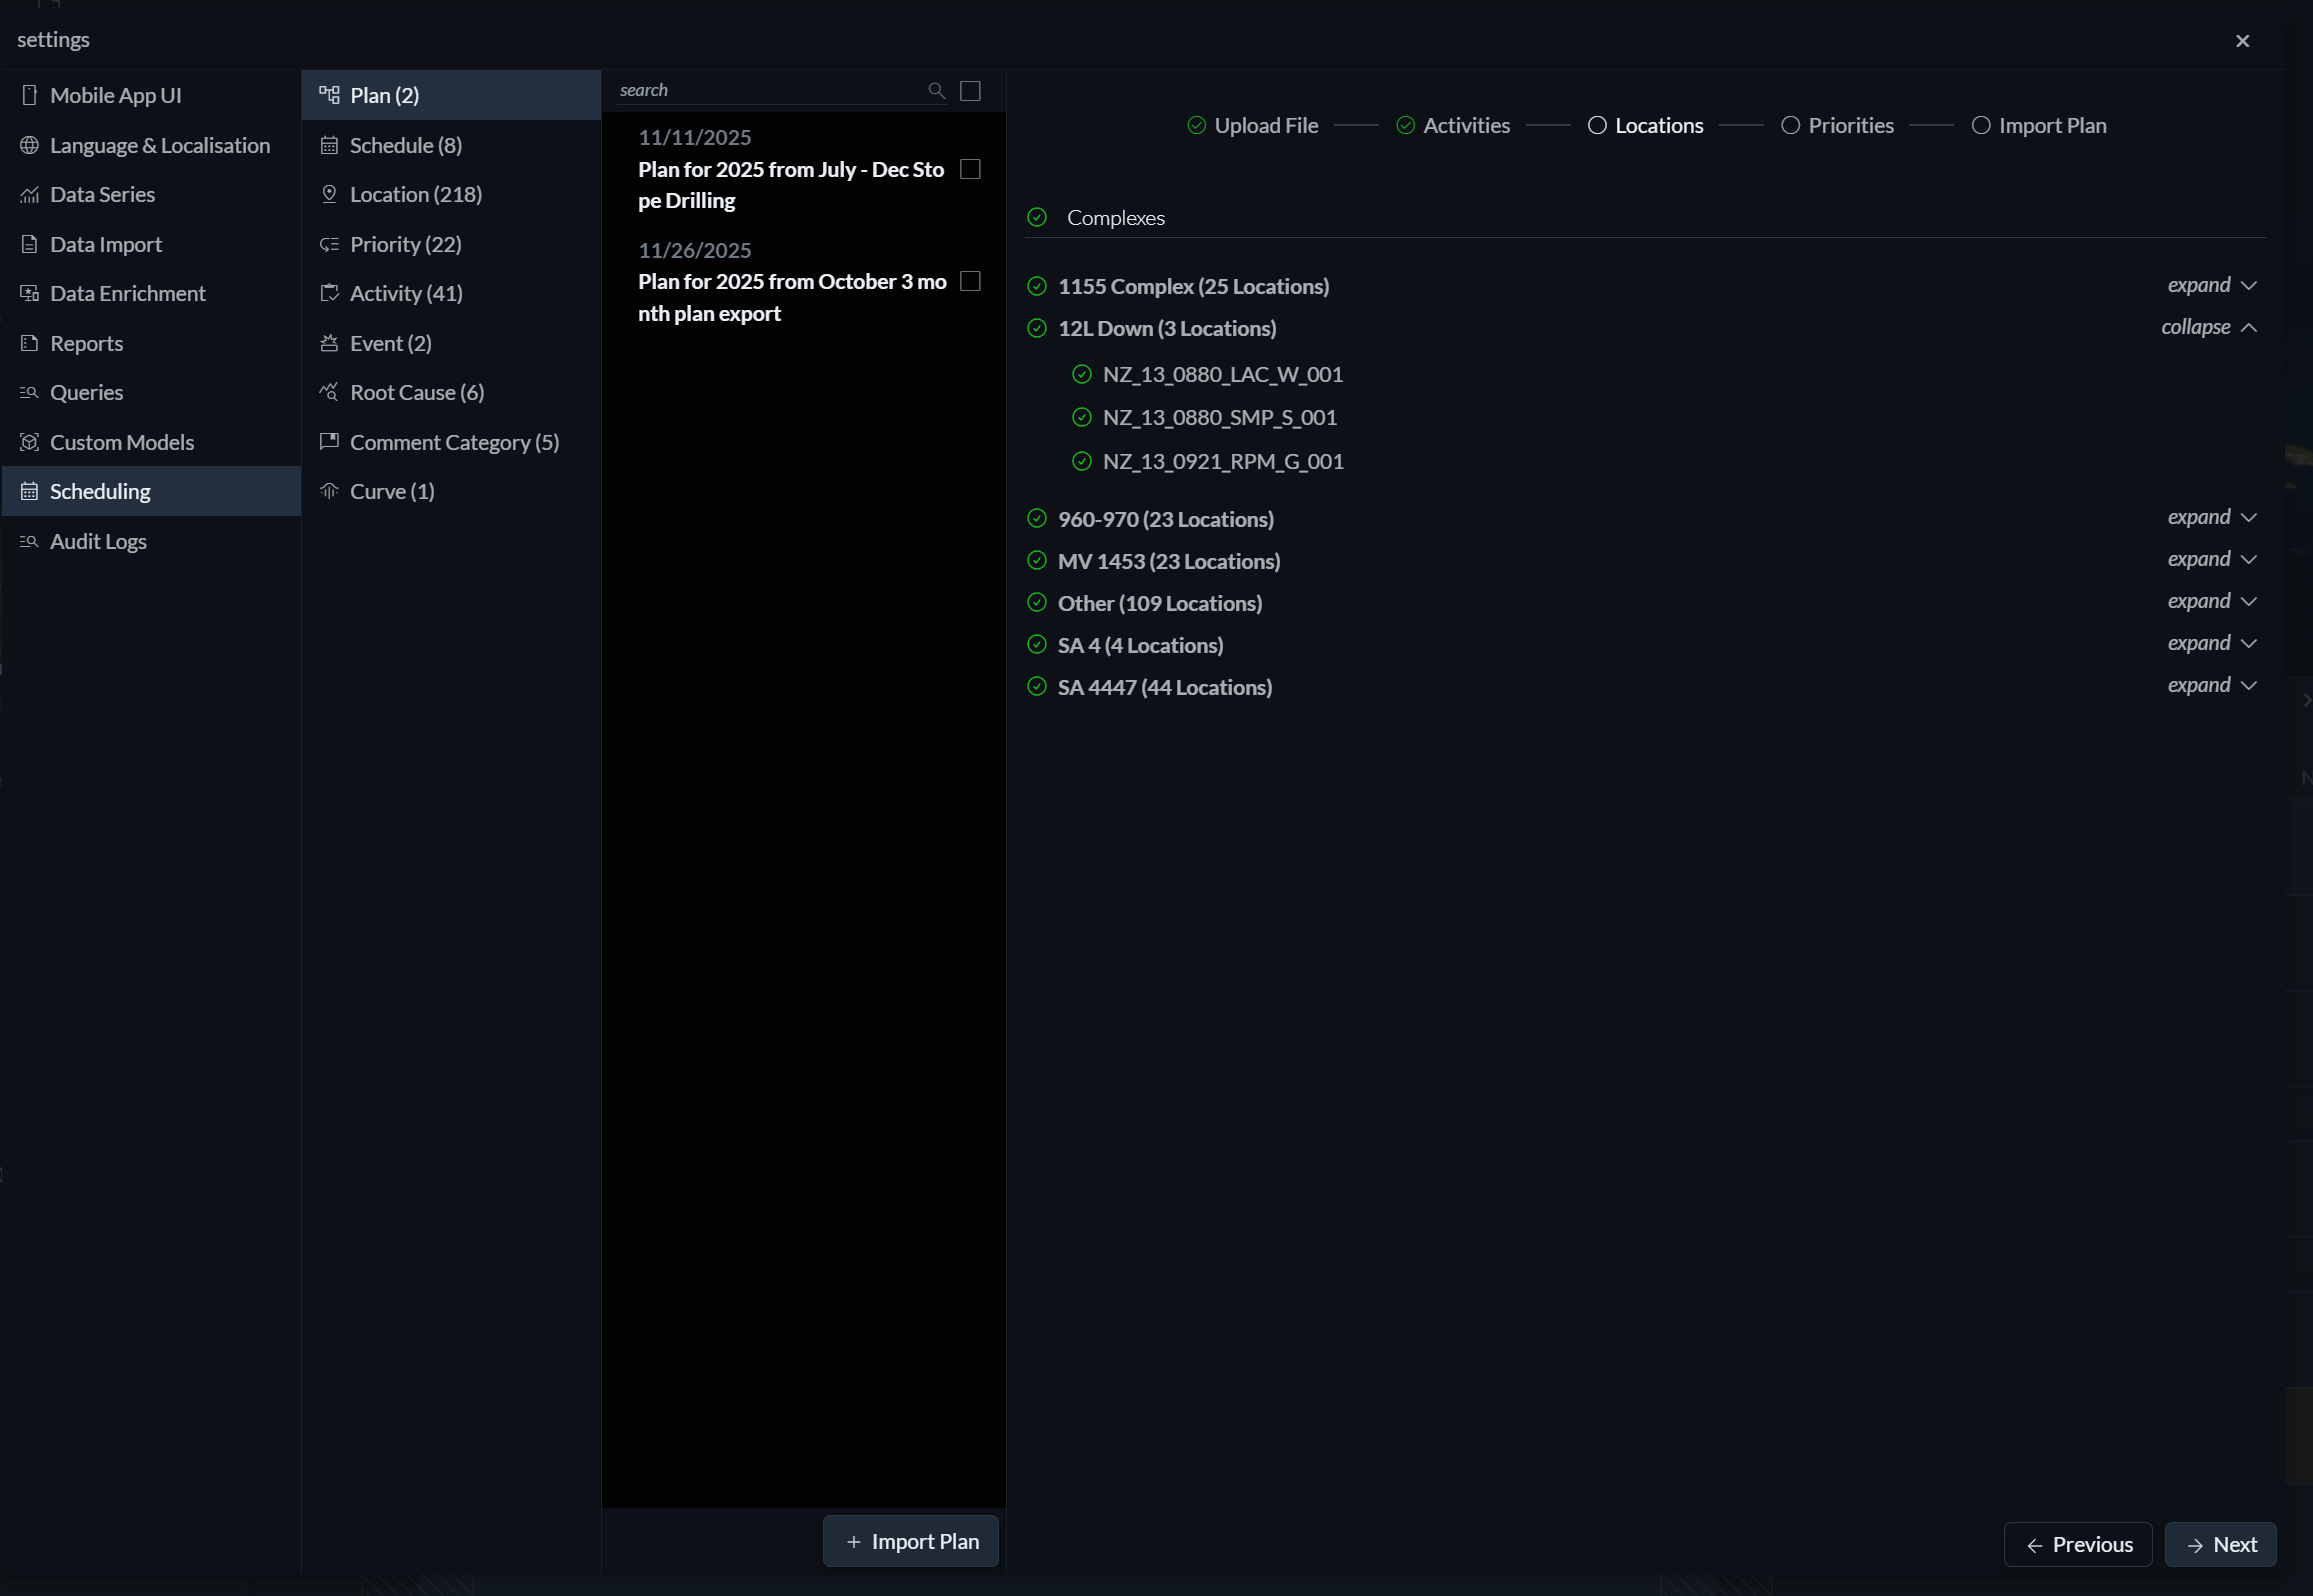This screenshot has height=1596, width=2313.
Task: Click the Event alarm icon
Action: 329,343
